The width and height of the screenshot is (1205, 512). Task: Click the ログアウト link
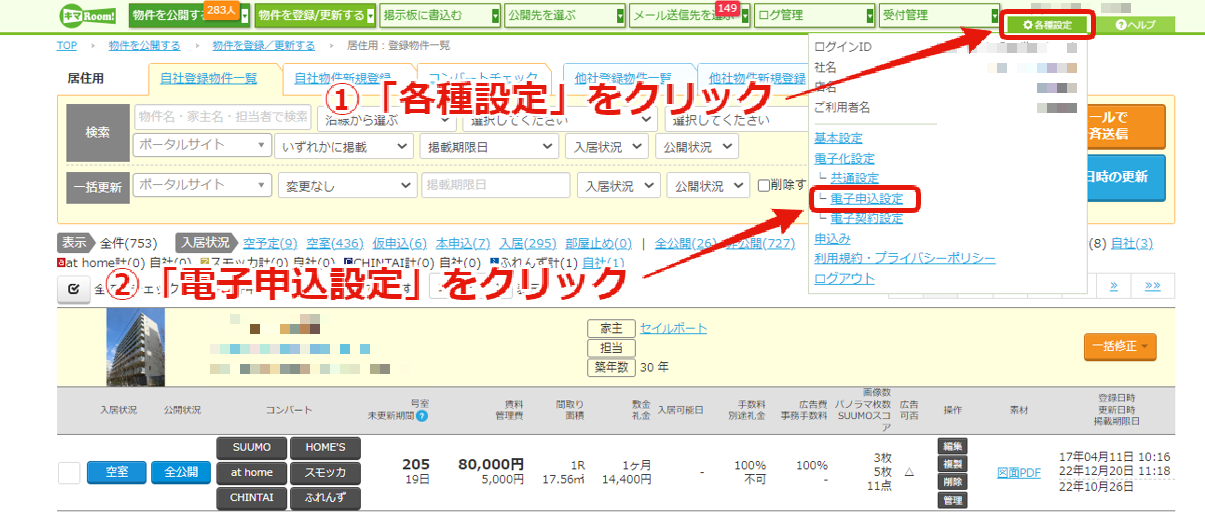point(844,278)
